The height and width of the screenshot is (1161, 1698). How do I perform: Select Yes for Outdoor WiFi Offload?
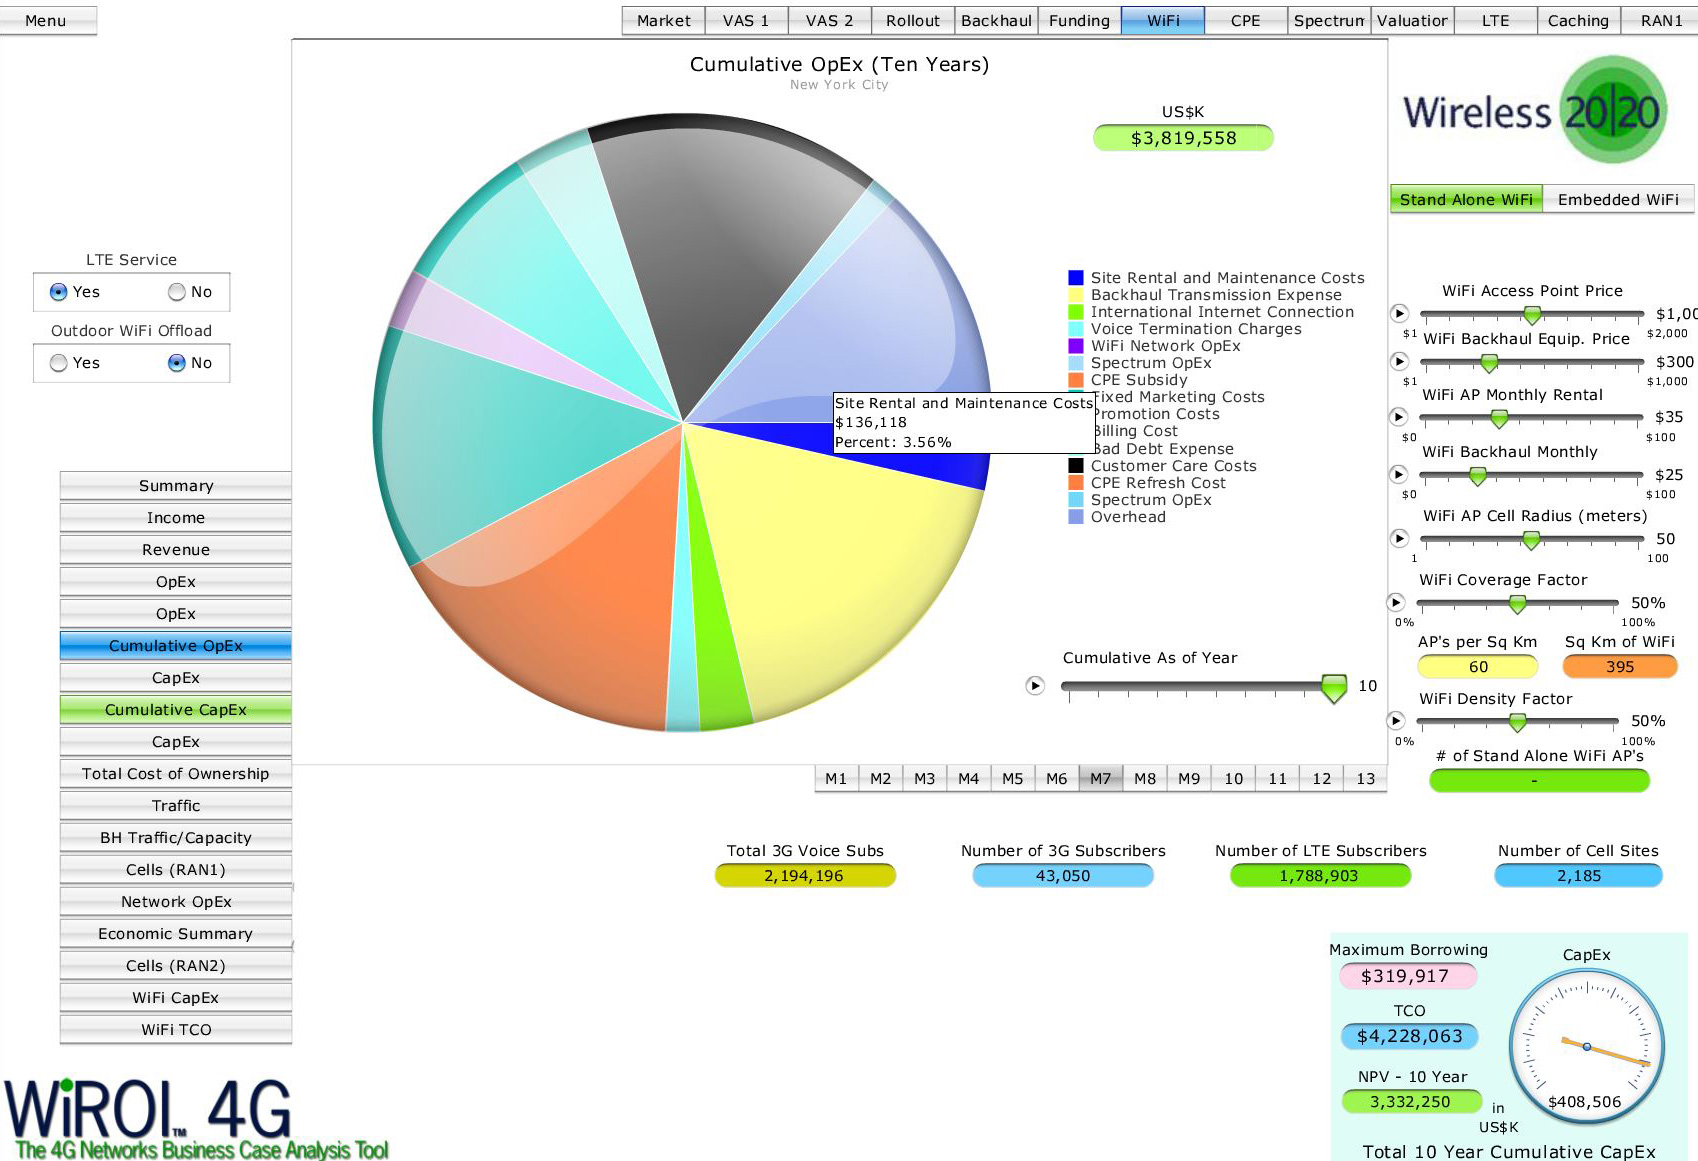[59, 363]
